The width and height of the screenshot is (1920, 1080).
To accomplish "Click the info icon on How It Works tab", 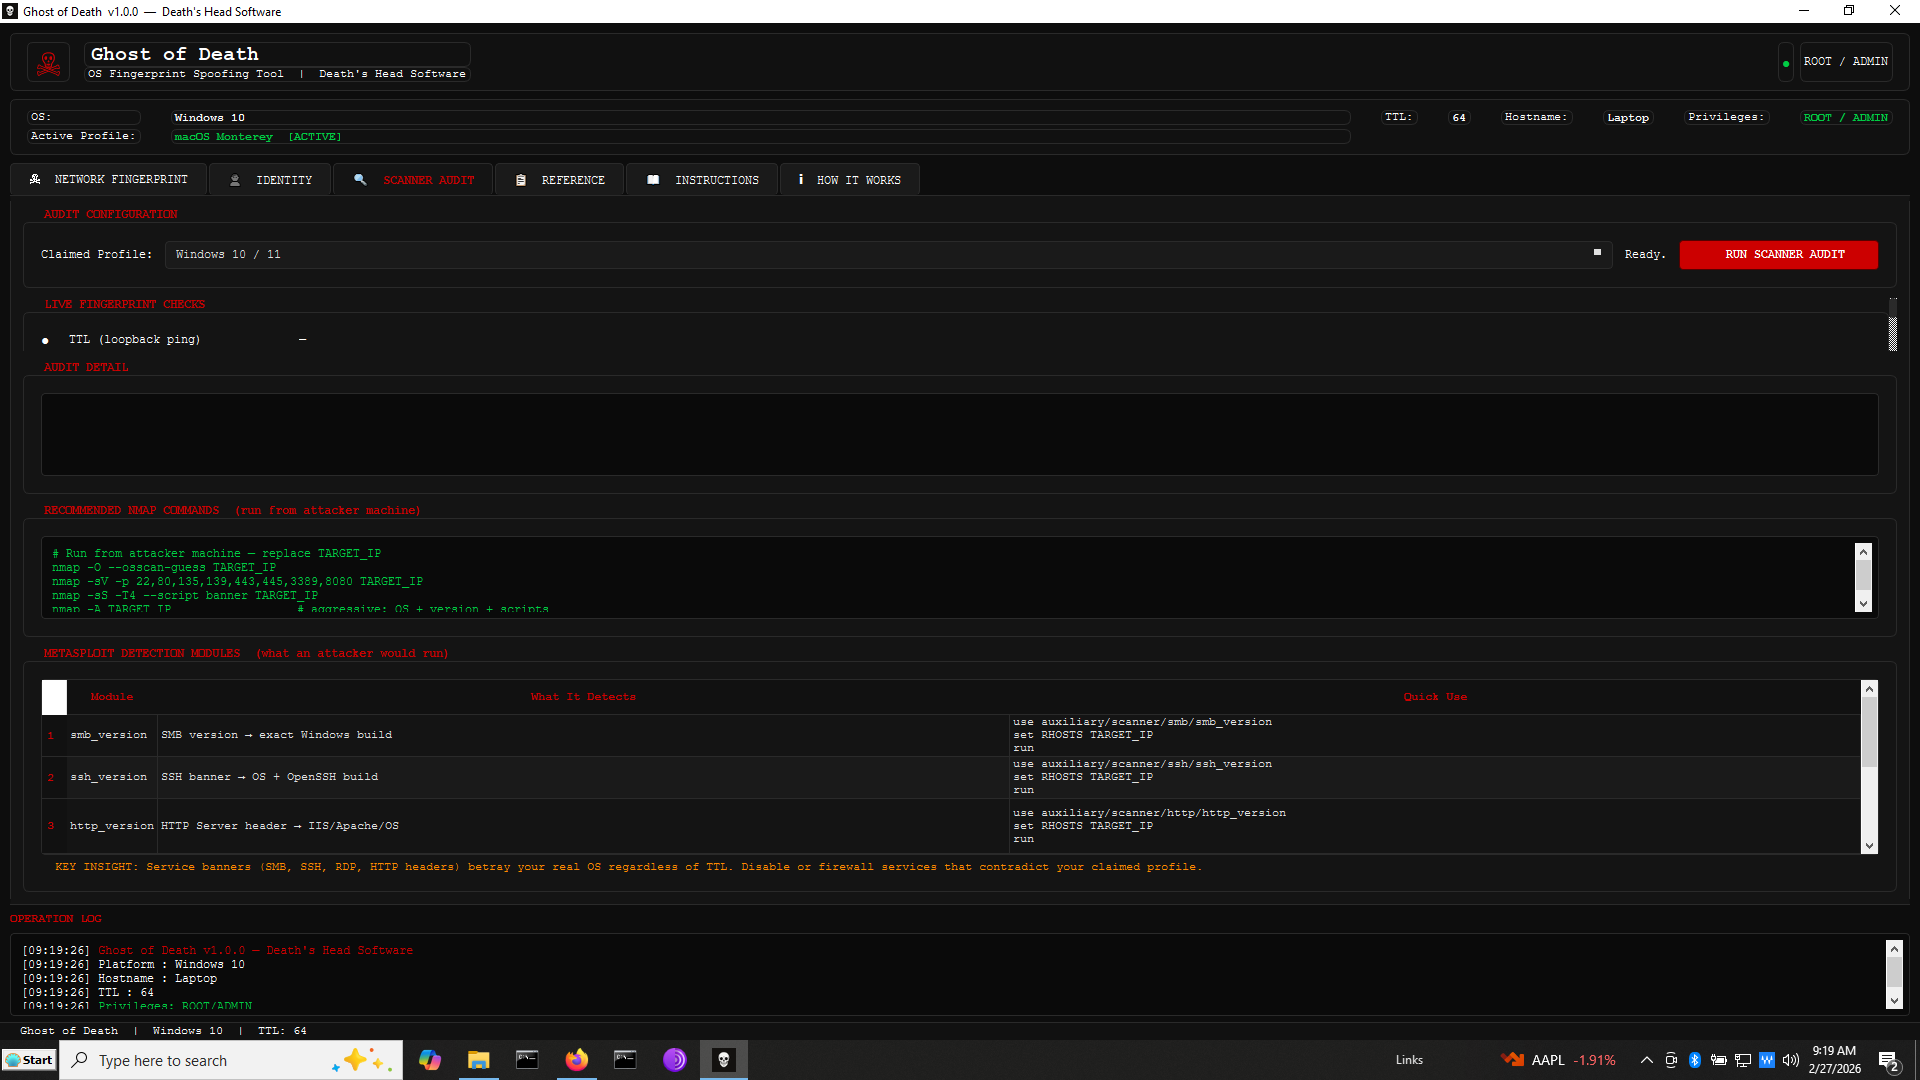I will (x=801, y=179).
